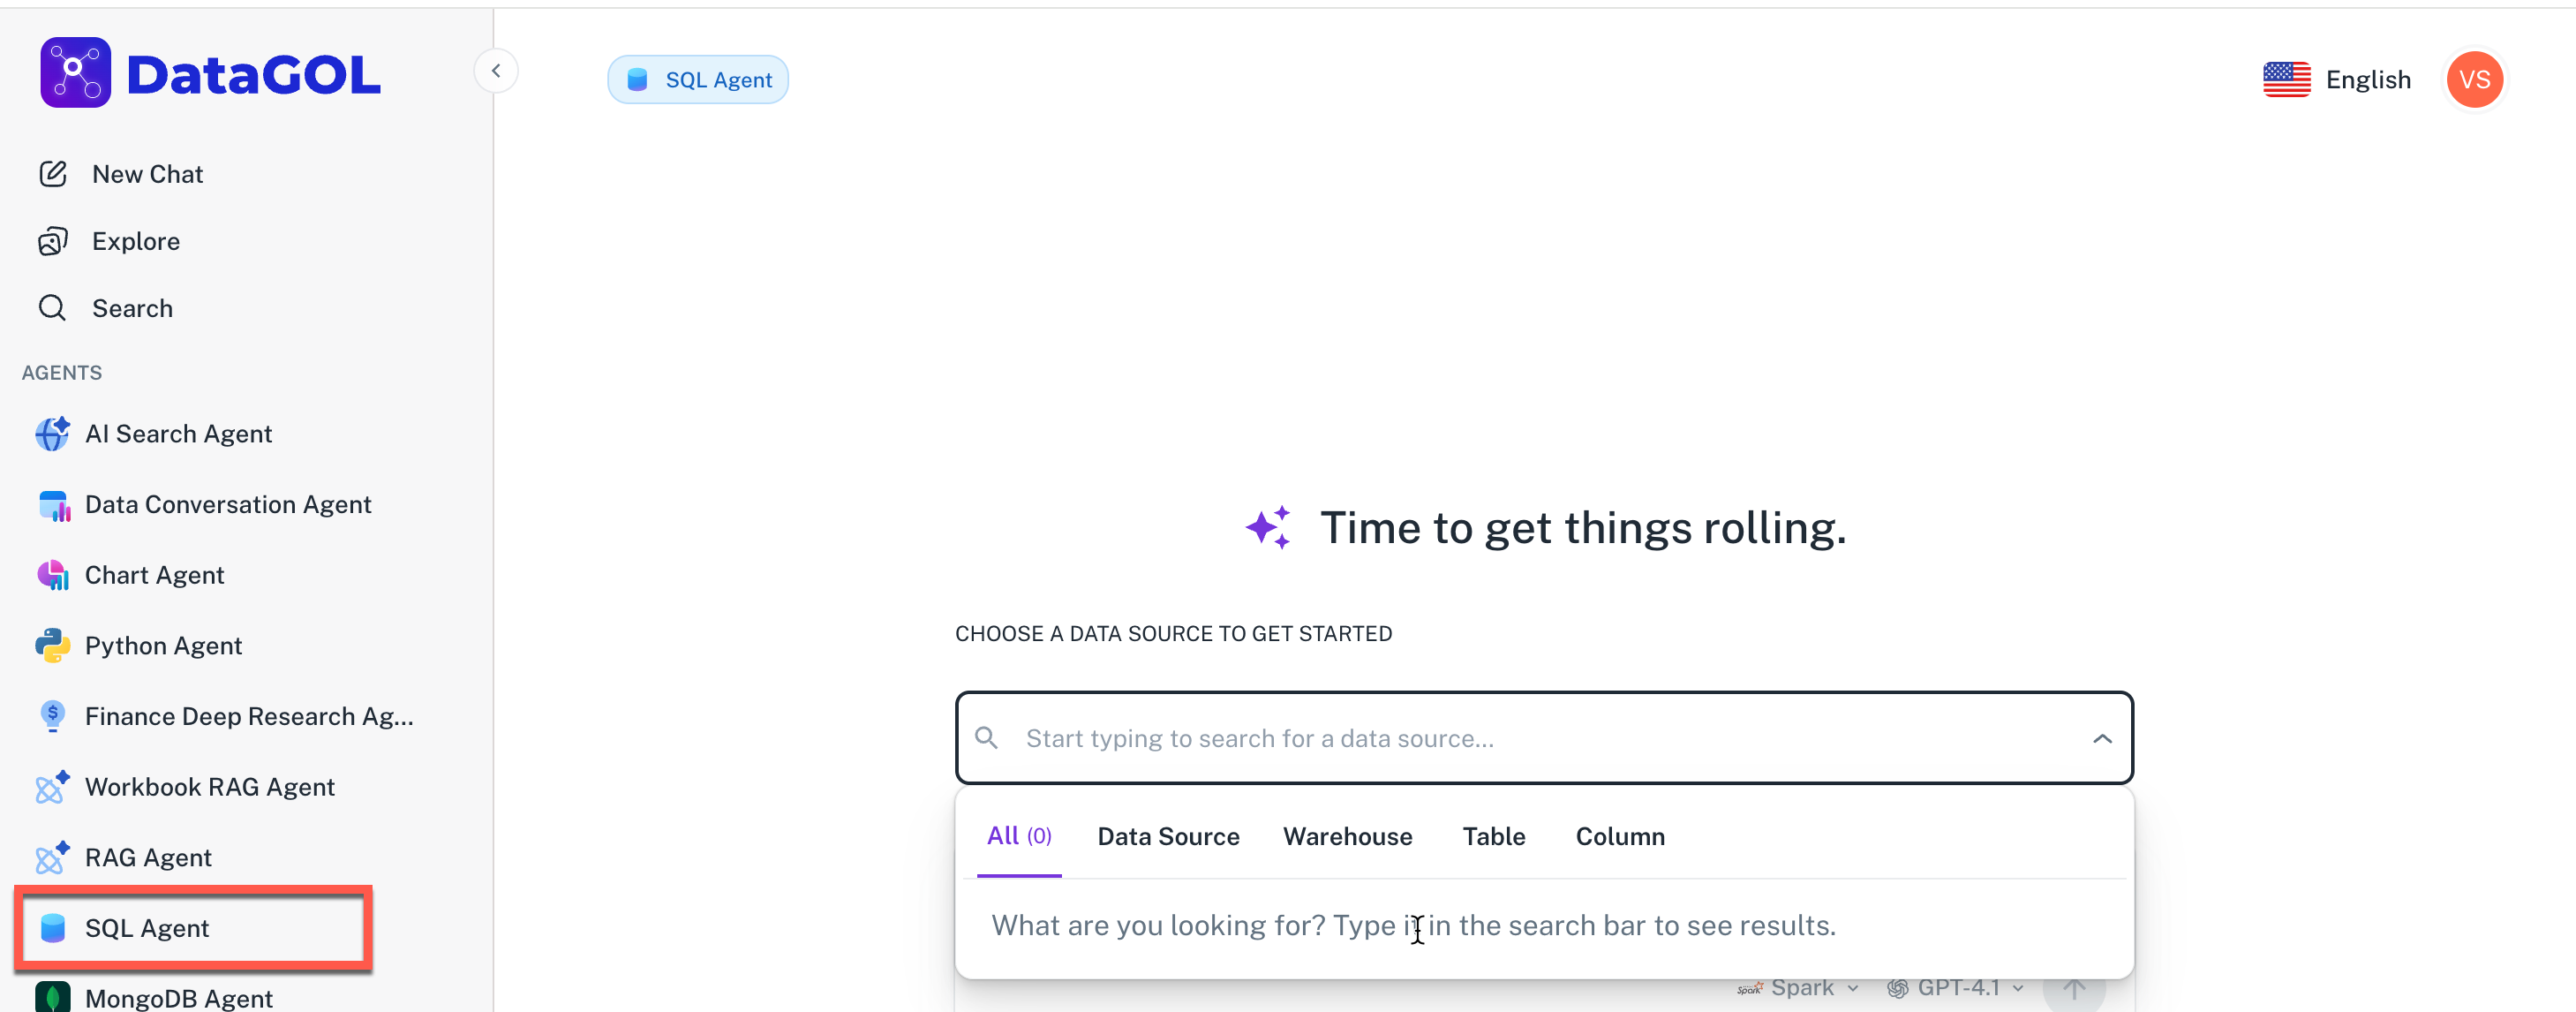Launch the Python Agent icon
The width and height of the screenshot is (2576, 1012).
click(x=52, y=646)
